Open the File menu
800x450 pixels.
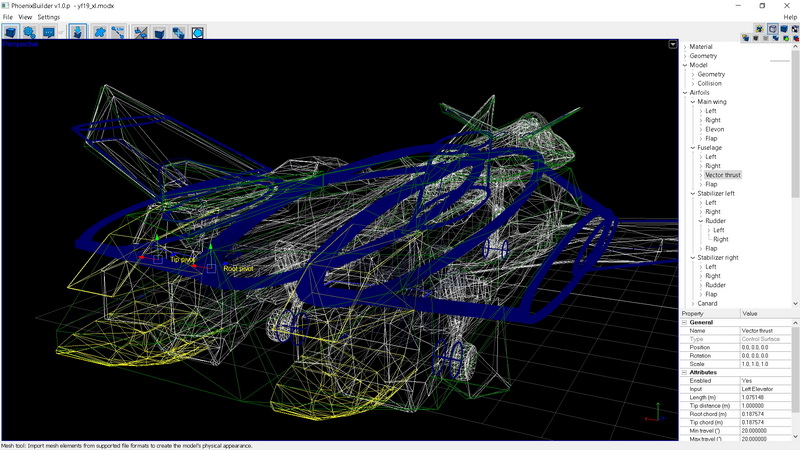tap(8, 17)
